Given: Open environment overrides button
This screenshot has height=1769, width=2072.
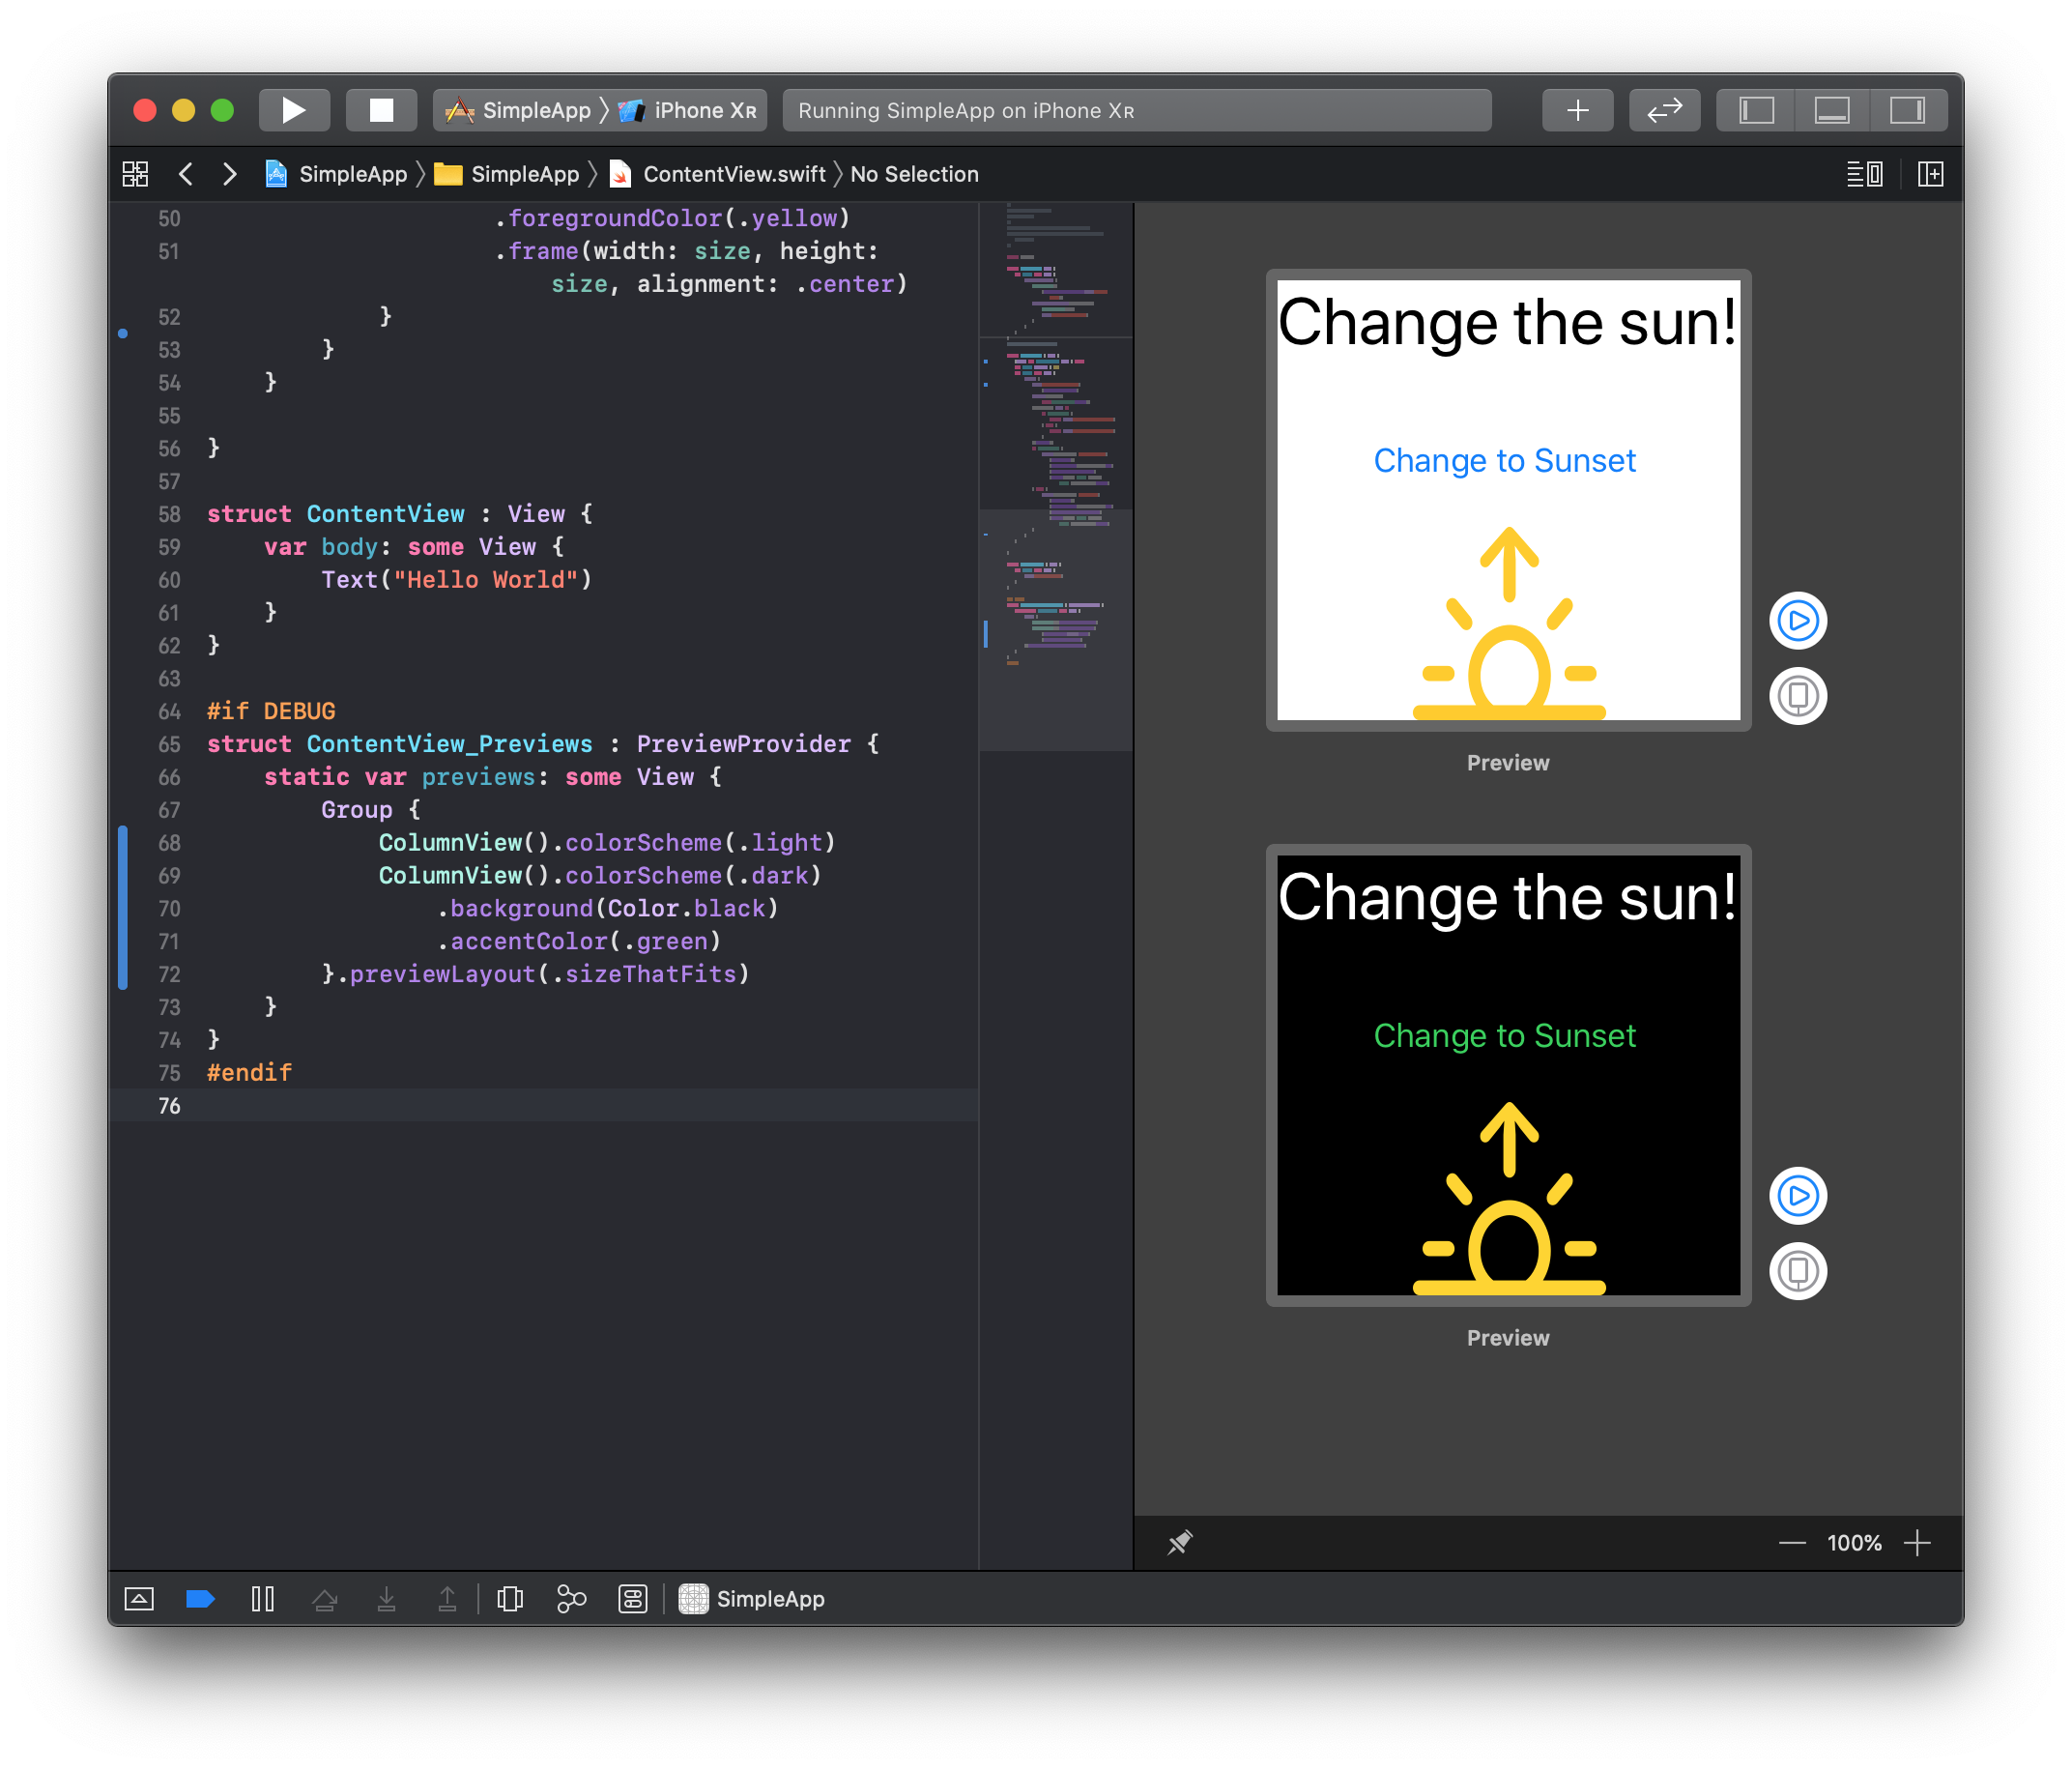Looking at the screenshot, I should tap(632, 1598).
